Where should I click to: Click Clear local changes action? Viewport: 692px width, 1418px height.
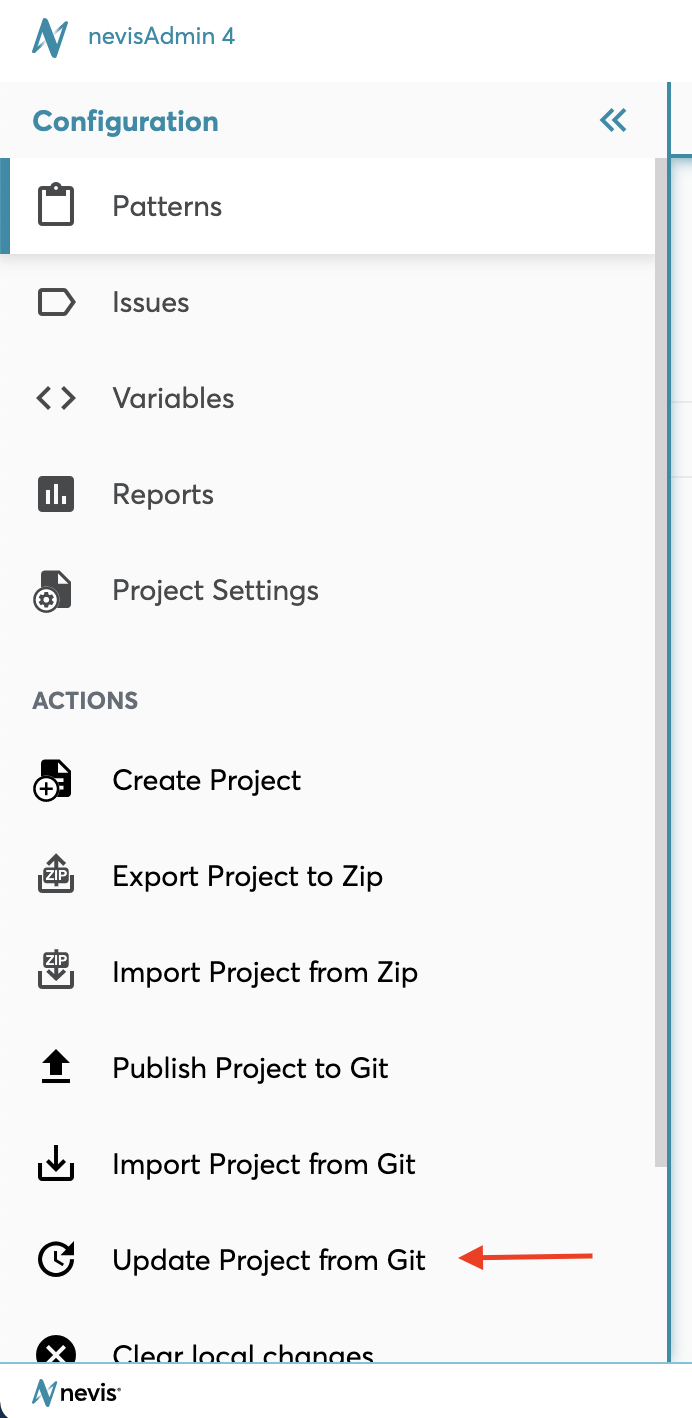point(243,1352)
